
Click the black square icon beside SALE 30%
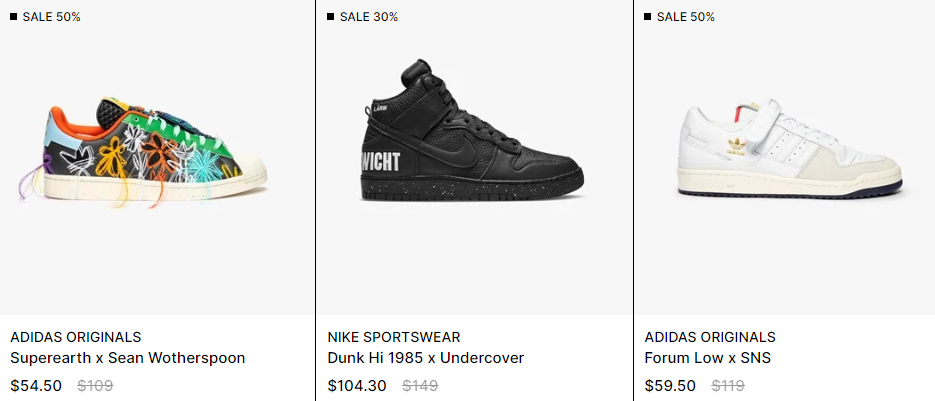[330, 17]
